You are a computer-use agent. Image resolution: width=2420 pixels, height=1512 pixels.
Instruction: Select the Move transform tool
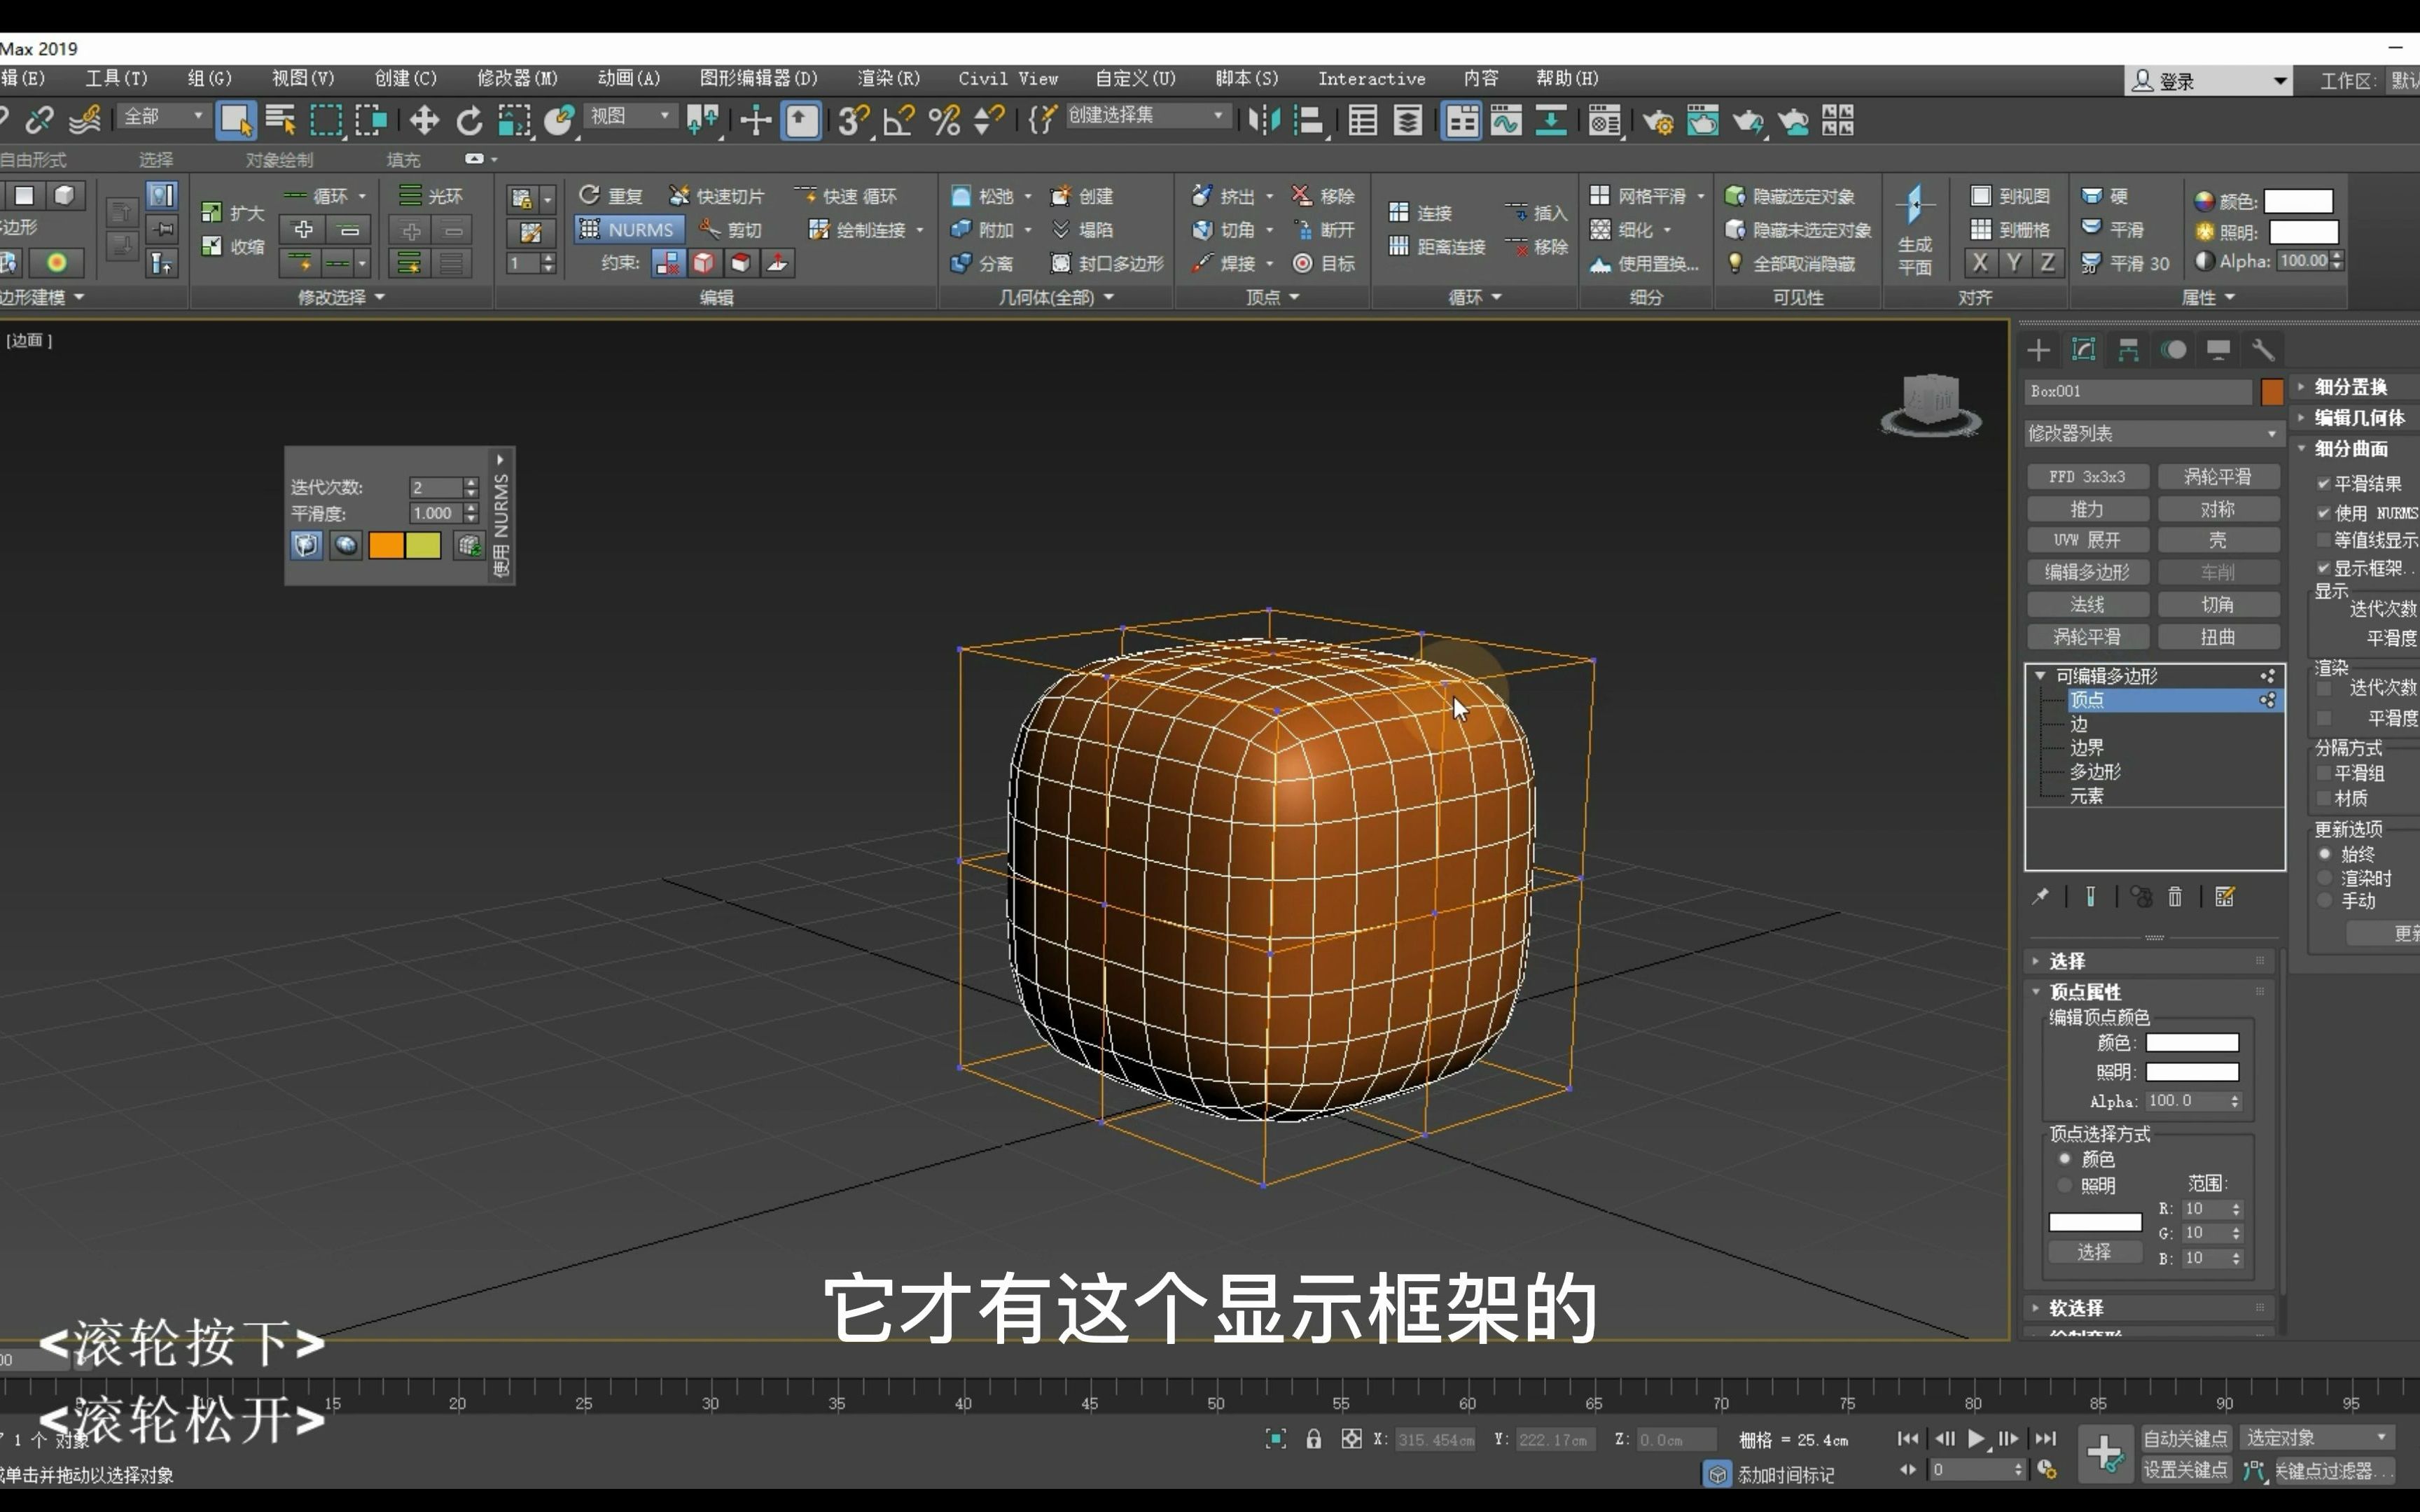pyautogui.click(x=424, y=121)
